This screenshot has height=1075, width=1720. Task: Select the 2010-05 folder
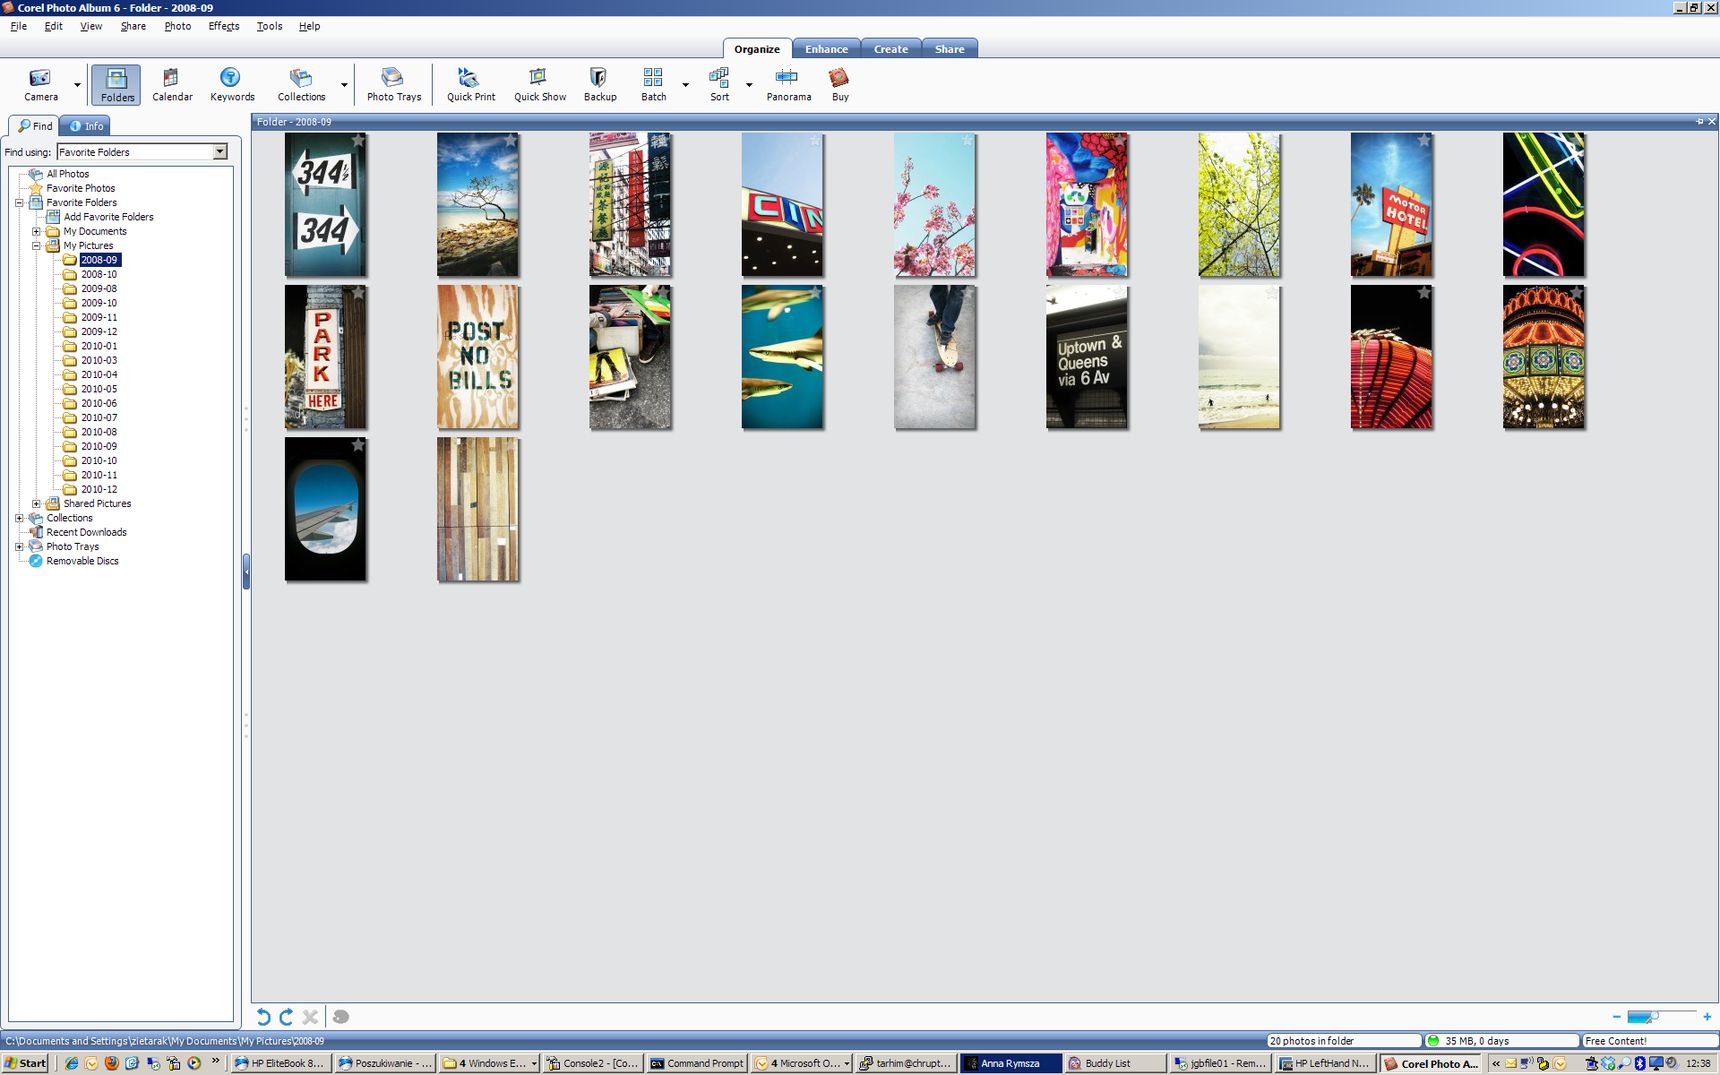point(98,389)
